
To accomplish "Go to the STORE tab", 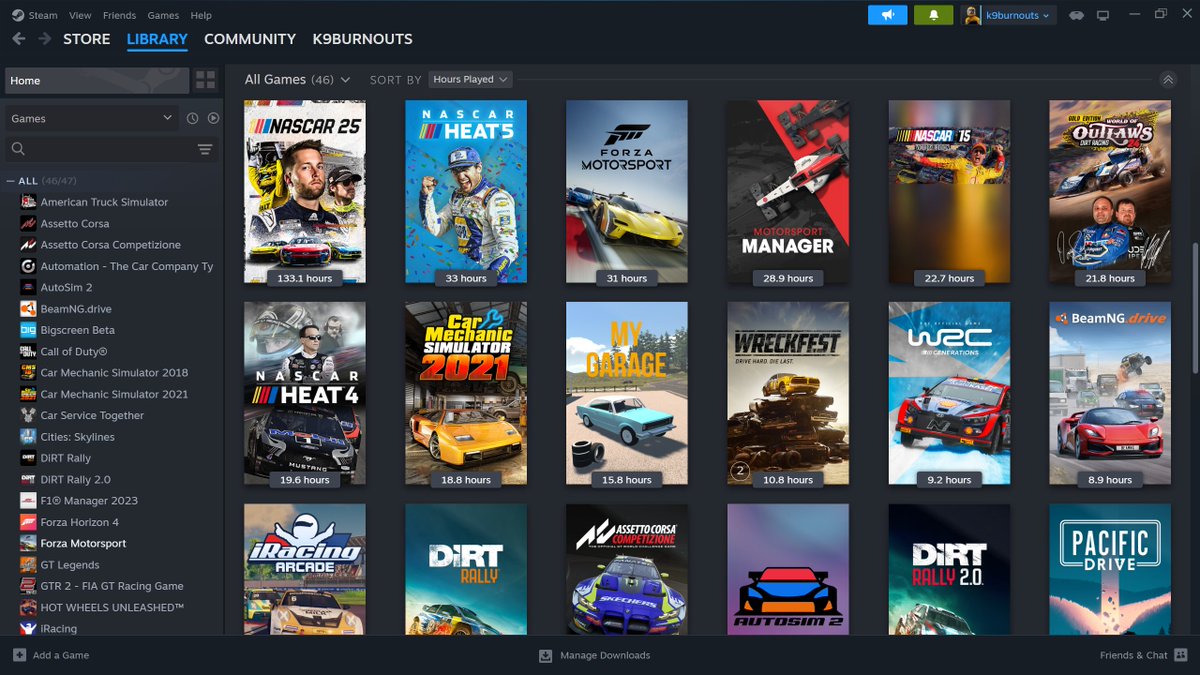I will click(87, 39).
